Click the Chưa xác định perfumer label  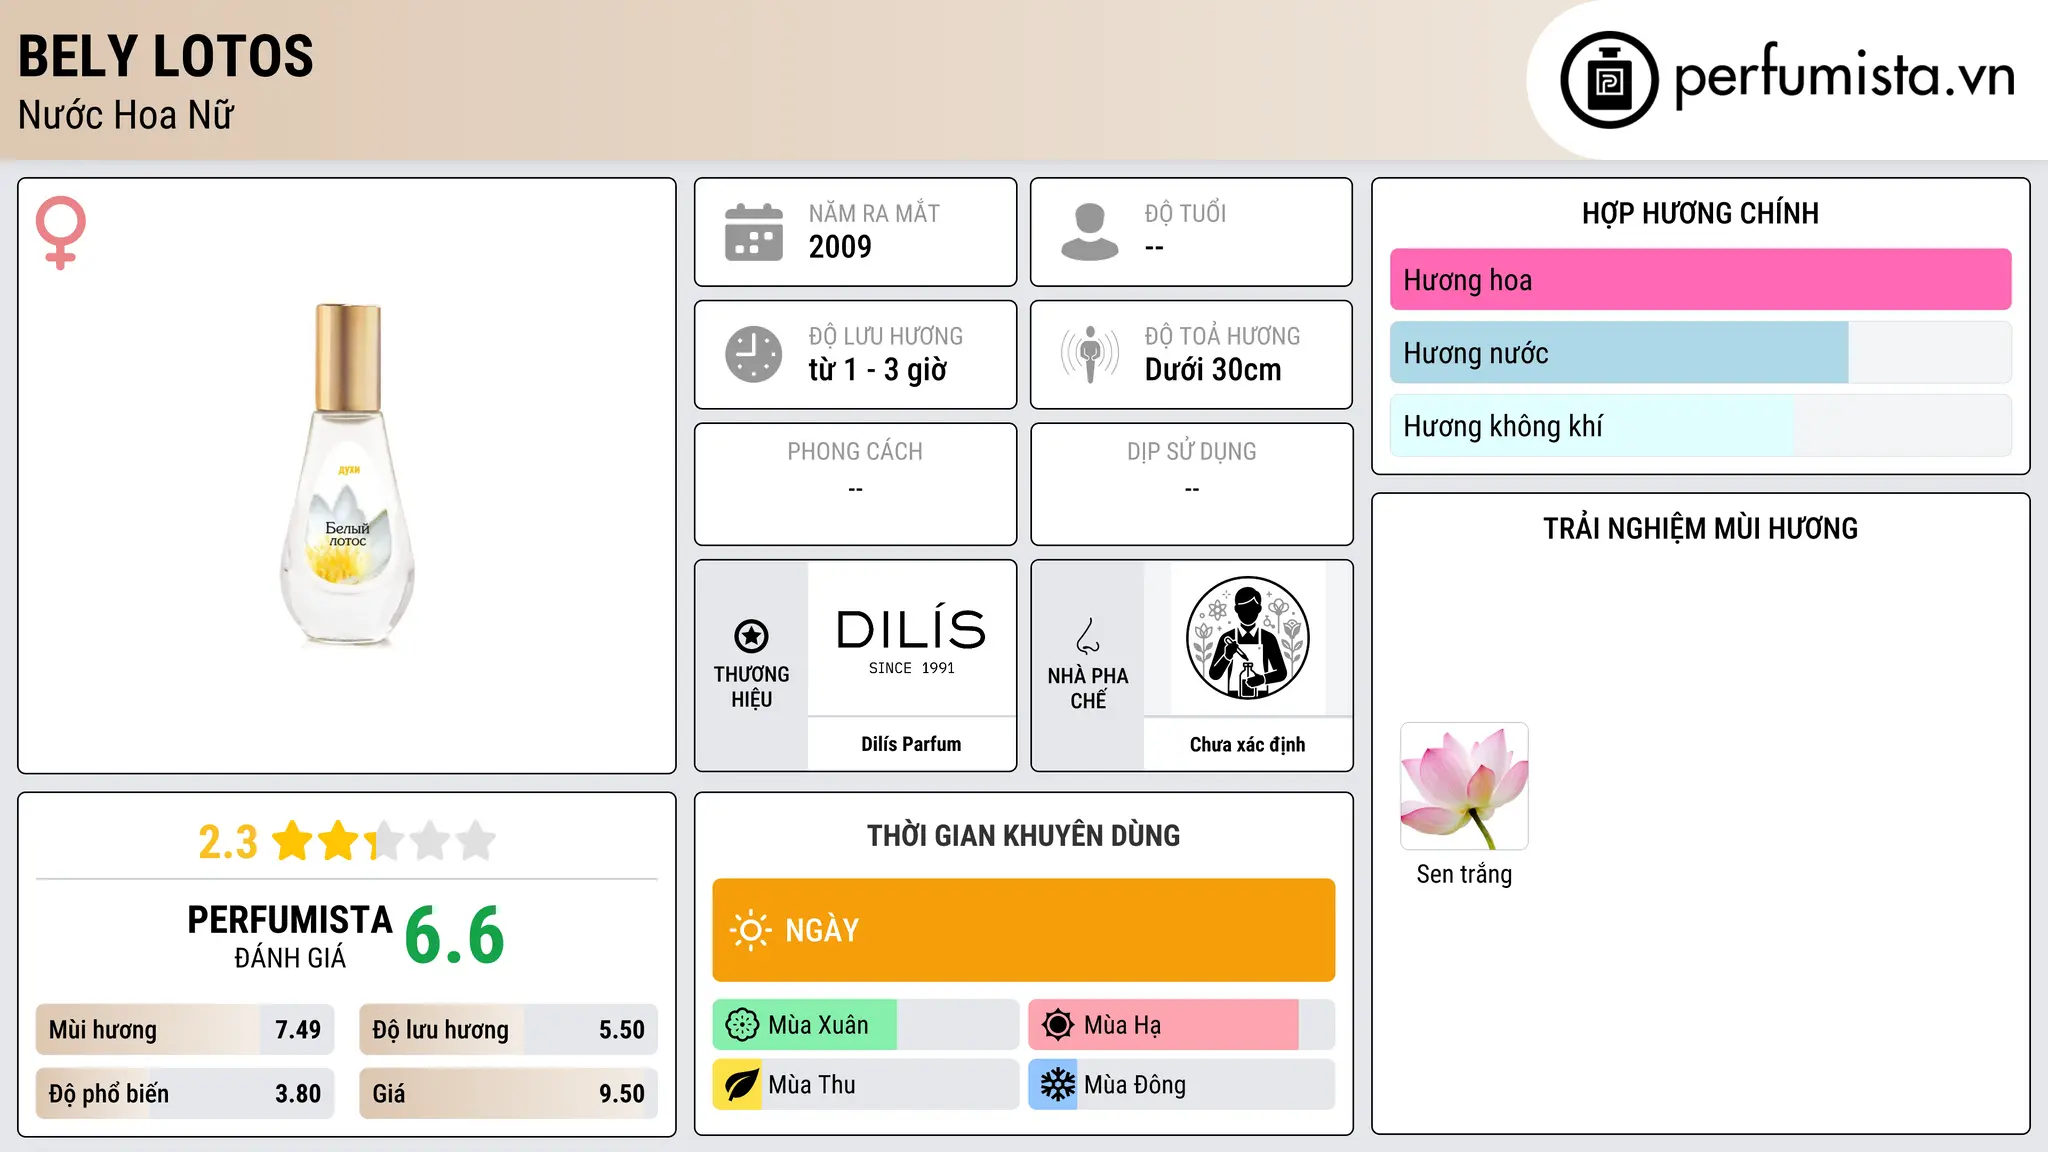pos(1247,744)
